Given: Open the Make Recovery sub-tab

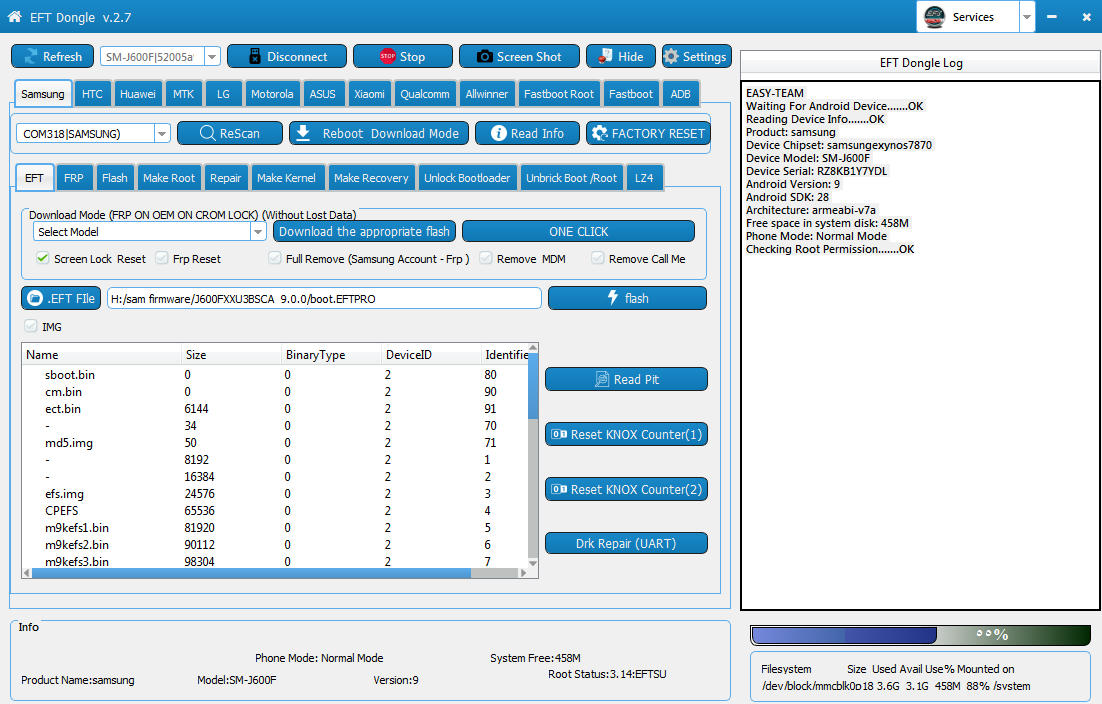Looking at the screenshot, I should [x=371, y=178].
